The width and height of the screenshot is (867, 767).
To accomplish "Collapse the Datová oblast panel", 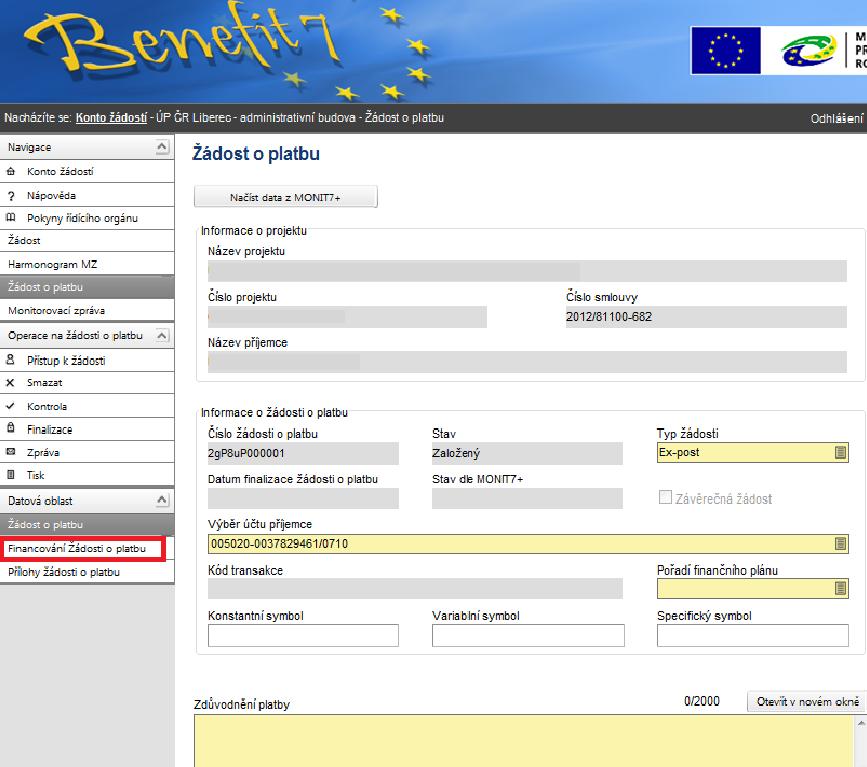I will (x=161, y=500).
